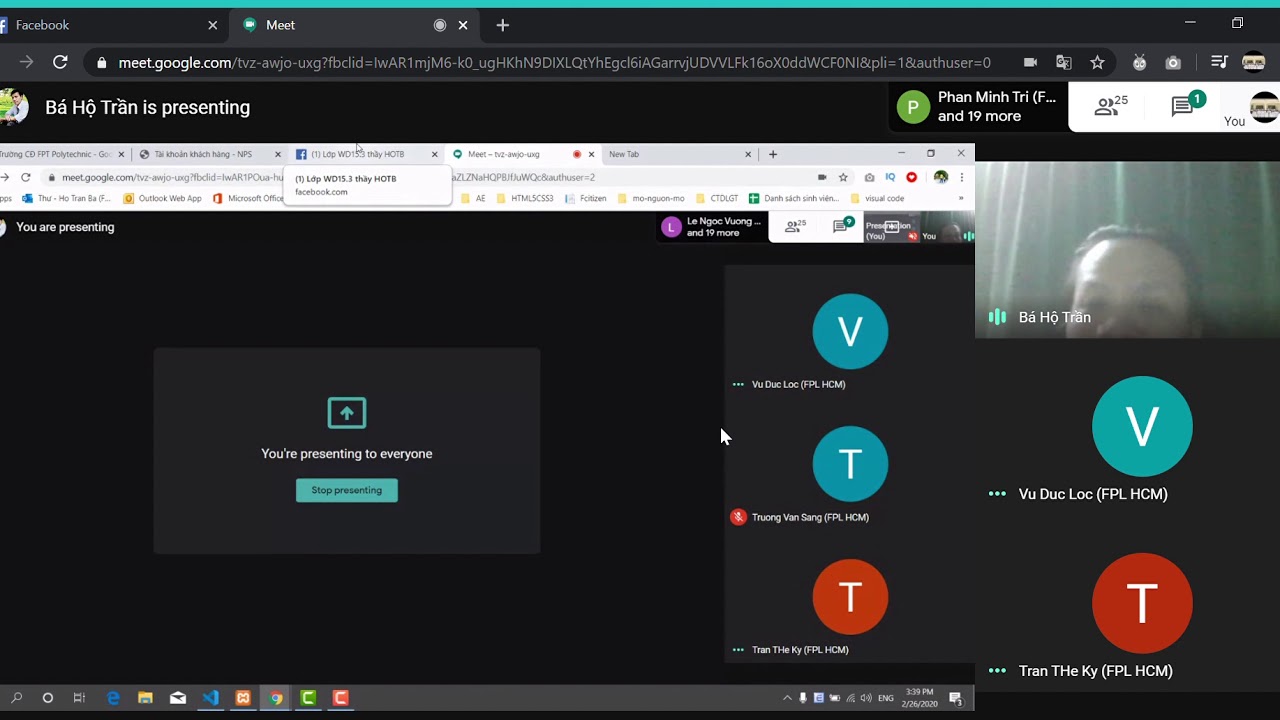Click the "Phan Minh Tri and 19 more" label
The image size is (1280, 720).
(996, 107)
